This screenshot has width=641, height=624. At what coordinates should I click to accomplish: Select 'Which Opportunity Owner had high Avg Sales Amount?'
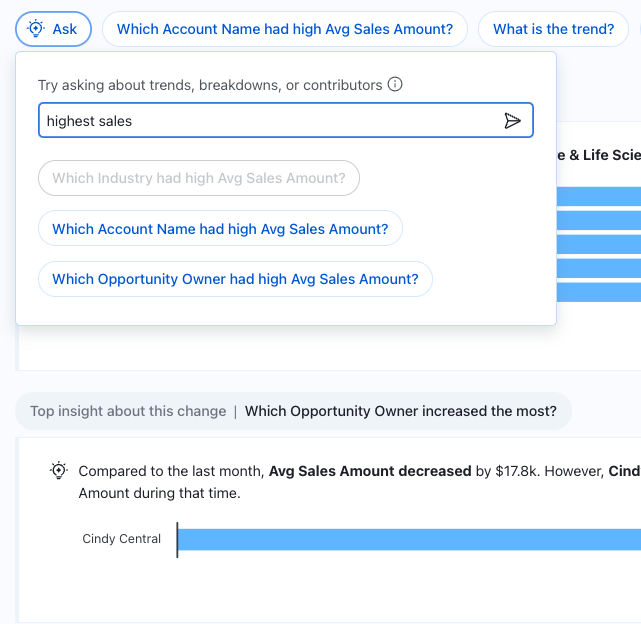(x=235, y=279)
